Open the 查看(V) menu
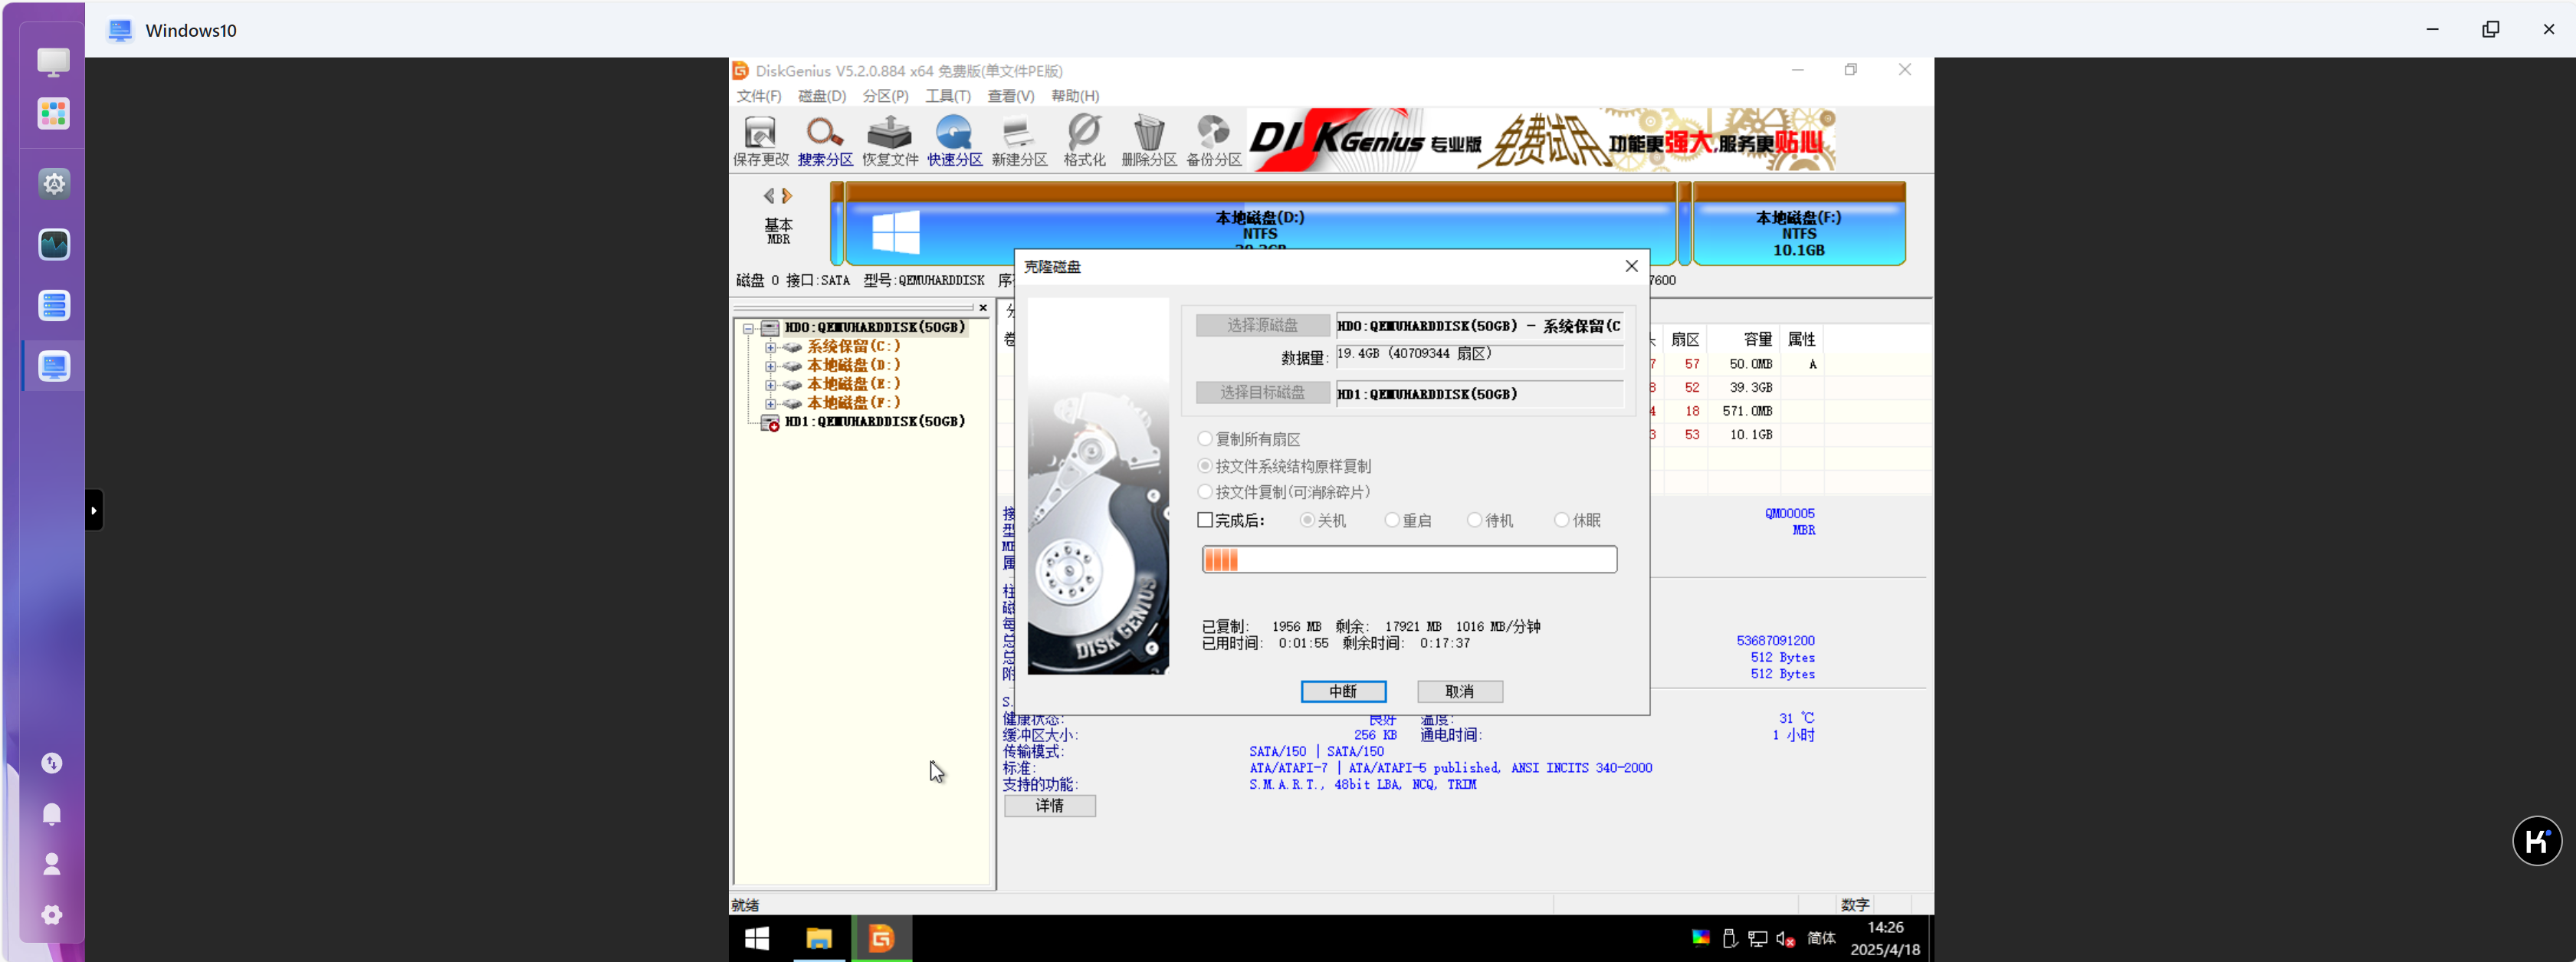 click(1011, 96)
